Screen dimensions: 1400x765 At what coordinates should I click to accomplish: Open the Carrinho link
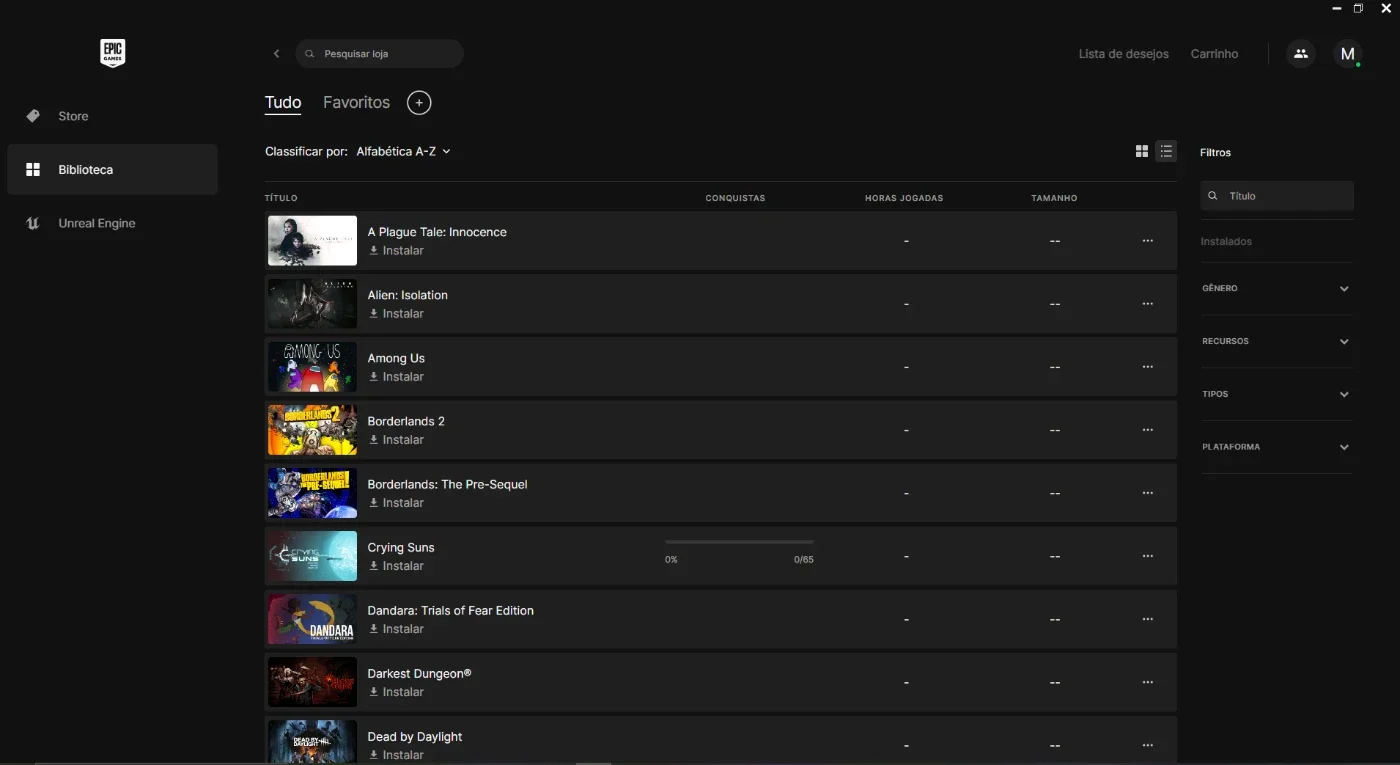pyautogui.click(x=1214, y=54)
